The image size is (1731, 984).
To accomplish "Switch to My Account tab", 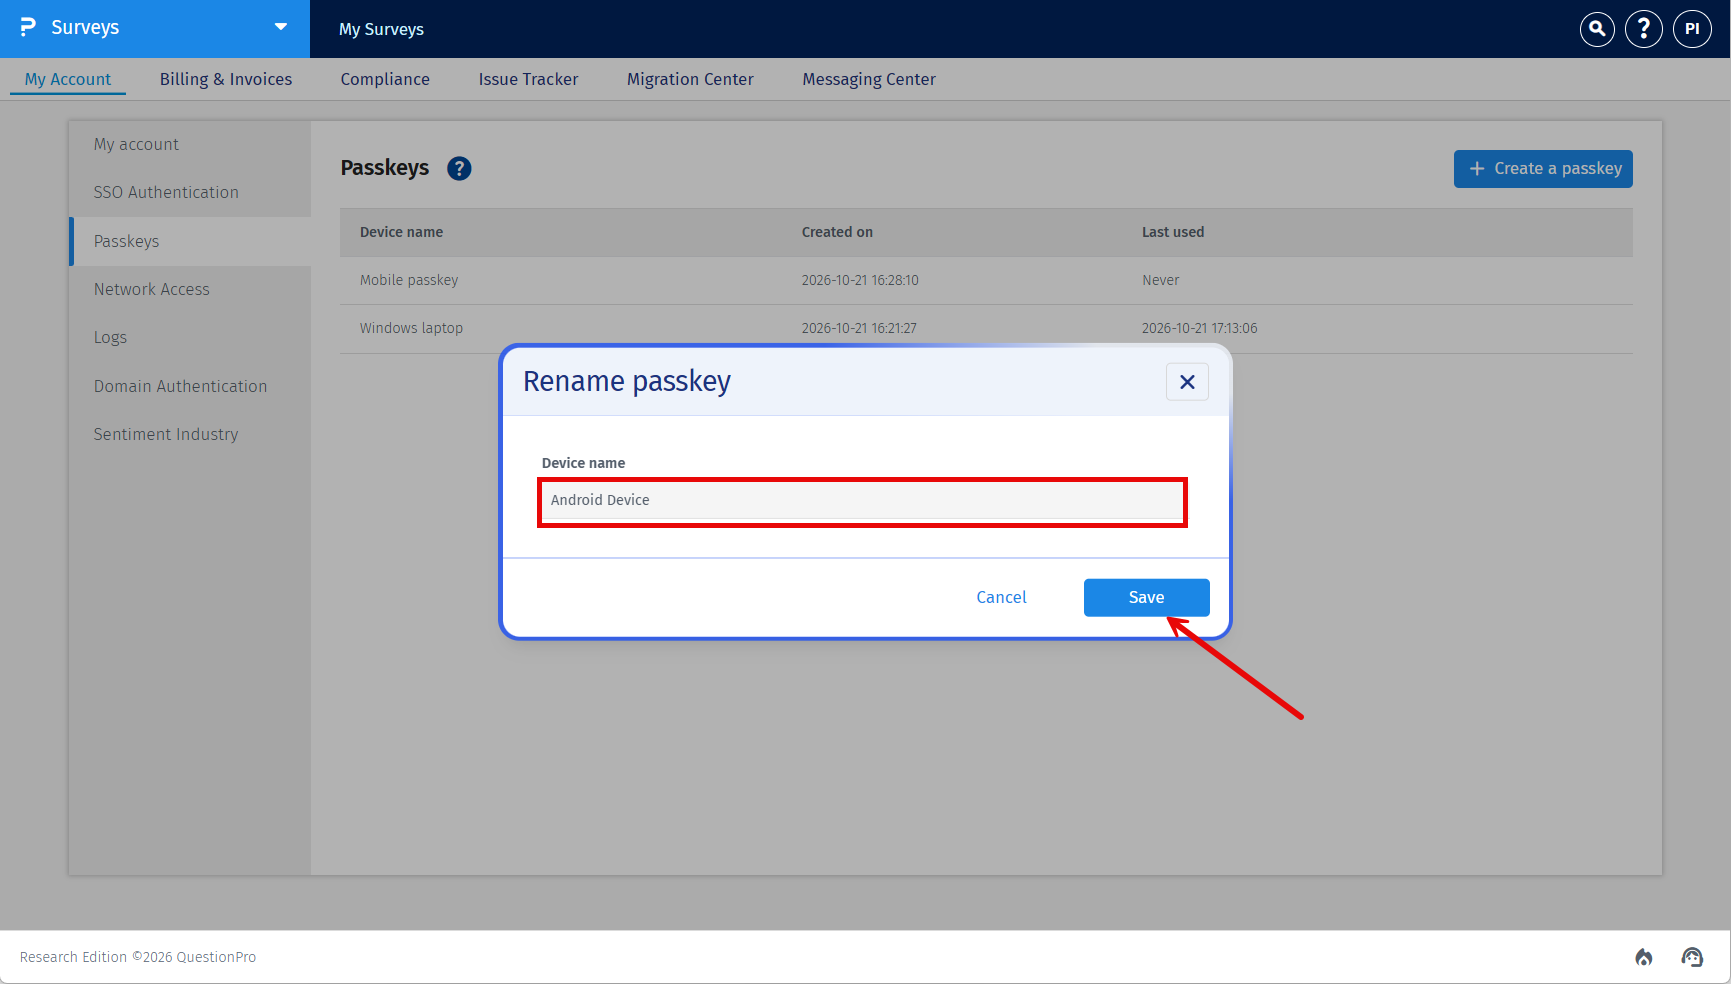I will 68,79.
